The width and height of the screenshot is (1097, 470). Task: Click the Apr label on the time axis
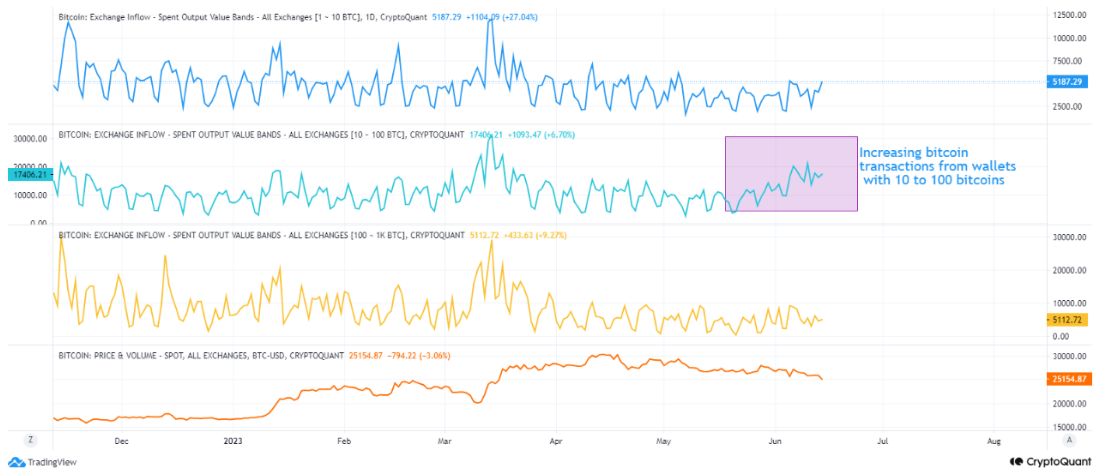[x=555, y=441]
